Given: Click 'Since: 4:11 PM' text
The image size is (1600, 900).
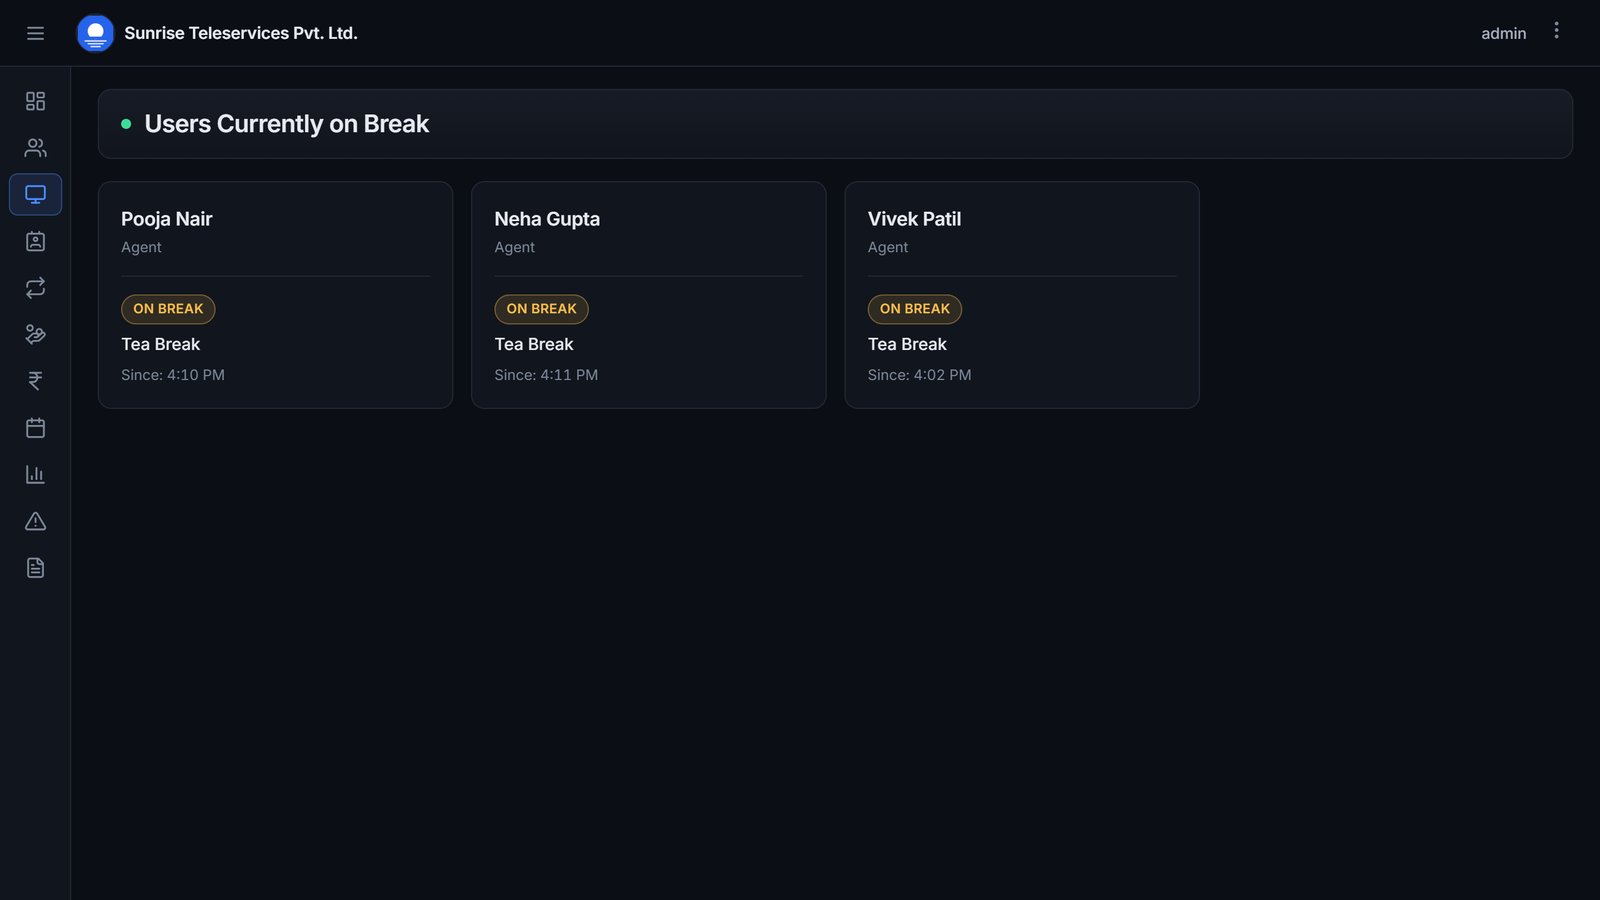Looking at the screenshot, I should click(x=546, y=375).
